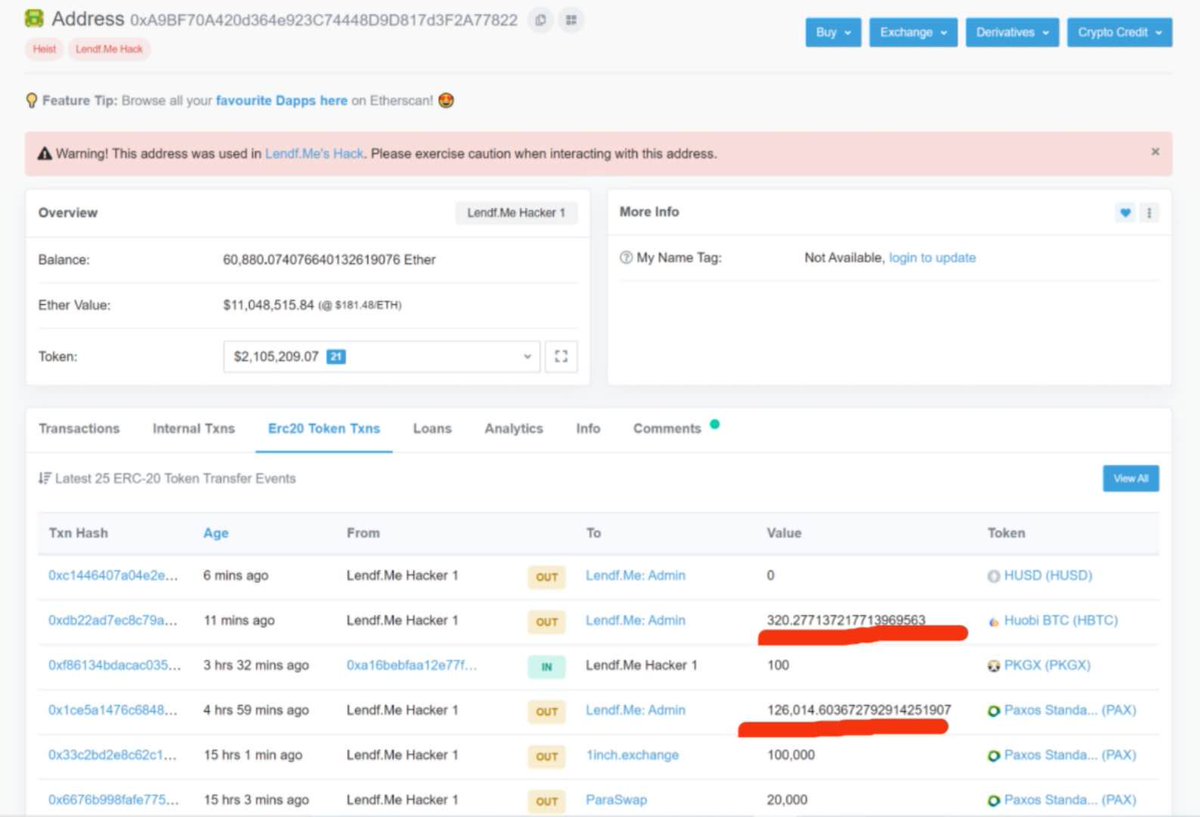Viewport: 1200px width, 817px height.
Task: Click the View All button
Action: (x=1131, y=478)
